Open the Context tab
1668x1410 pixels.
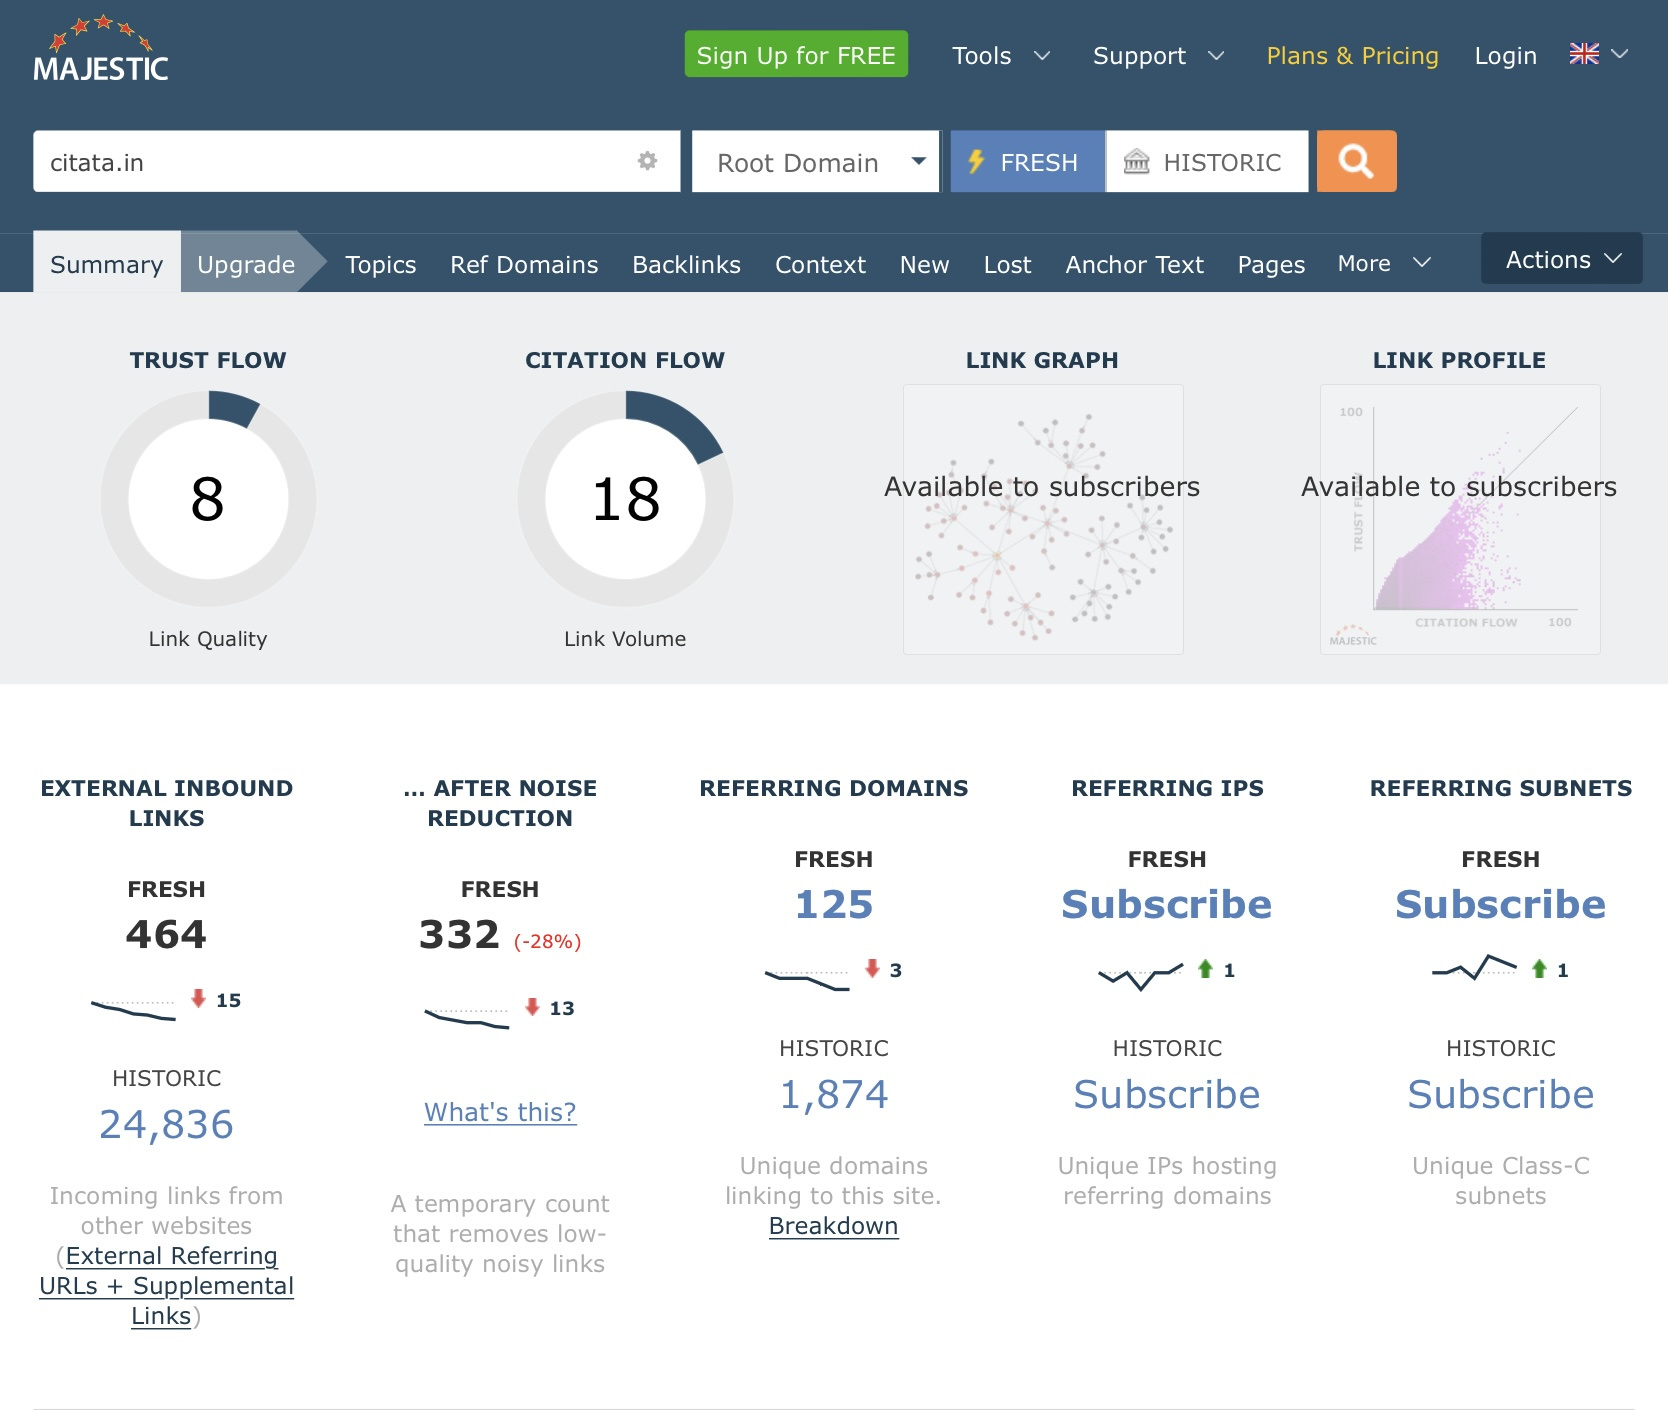coord(820,265)
